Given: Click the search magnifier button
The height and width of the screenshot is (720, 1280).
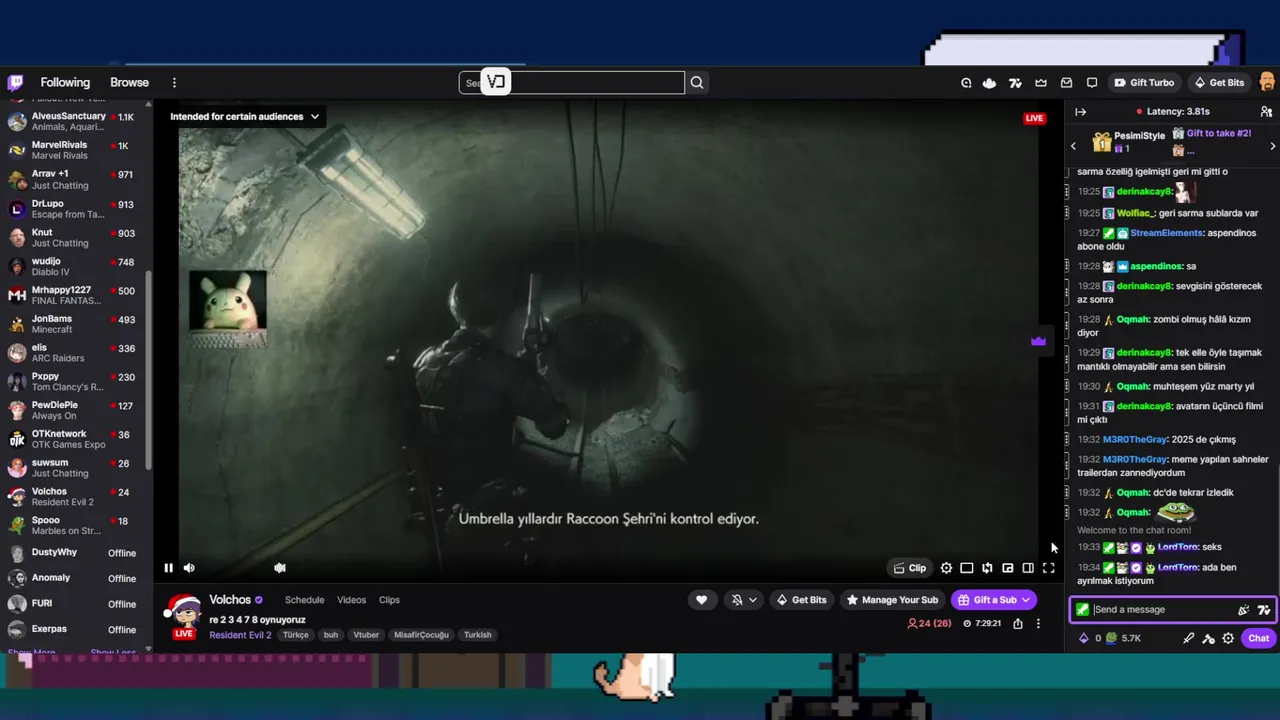Looking at the screenshot, I should (x=697, y=83).
